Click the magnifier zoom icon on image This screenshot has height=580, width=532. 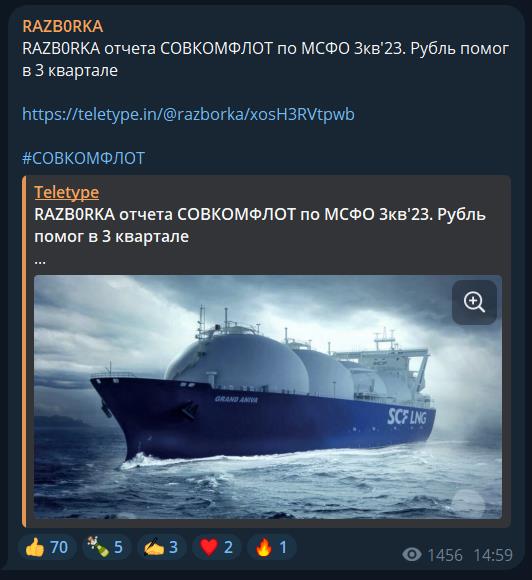tap(474, 302)
